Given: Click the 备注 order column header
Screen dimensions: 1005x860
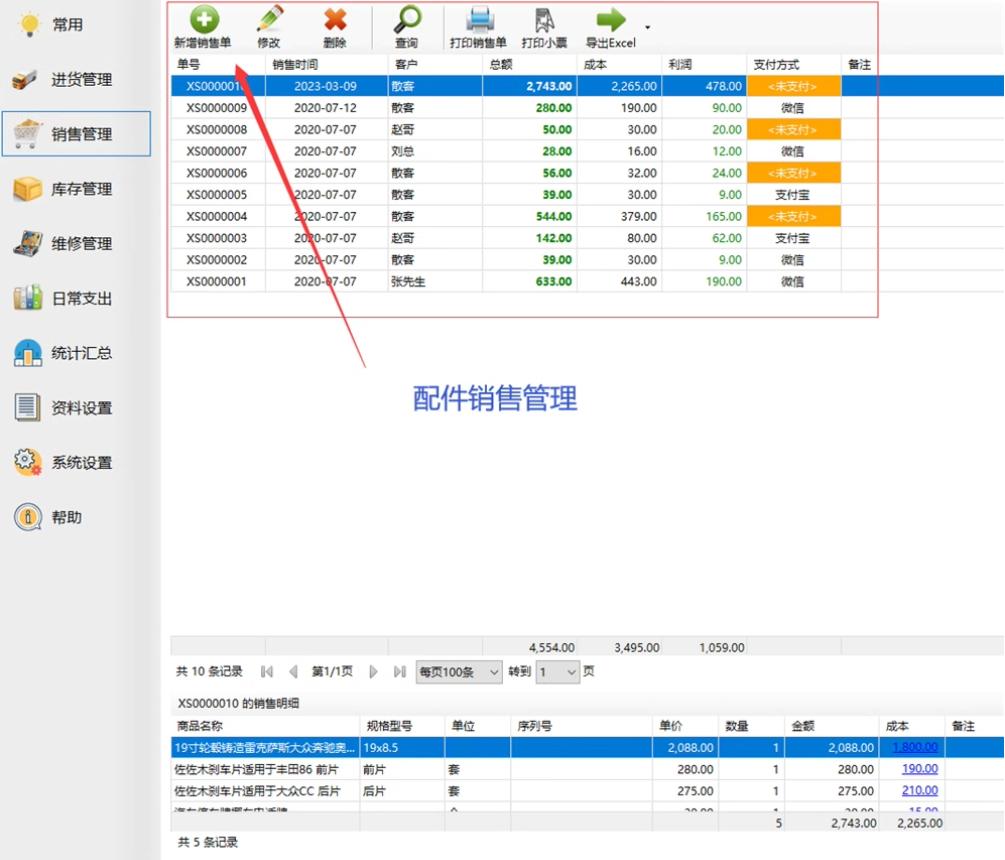Looking at the screenshot, I should point(859,65).
